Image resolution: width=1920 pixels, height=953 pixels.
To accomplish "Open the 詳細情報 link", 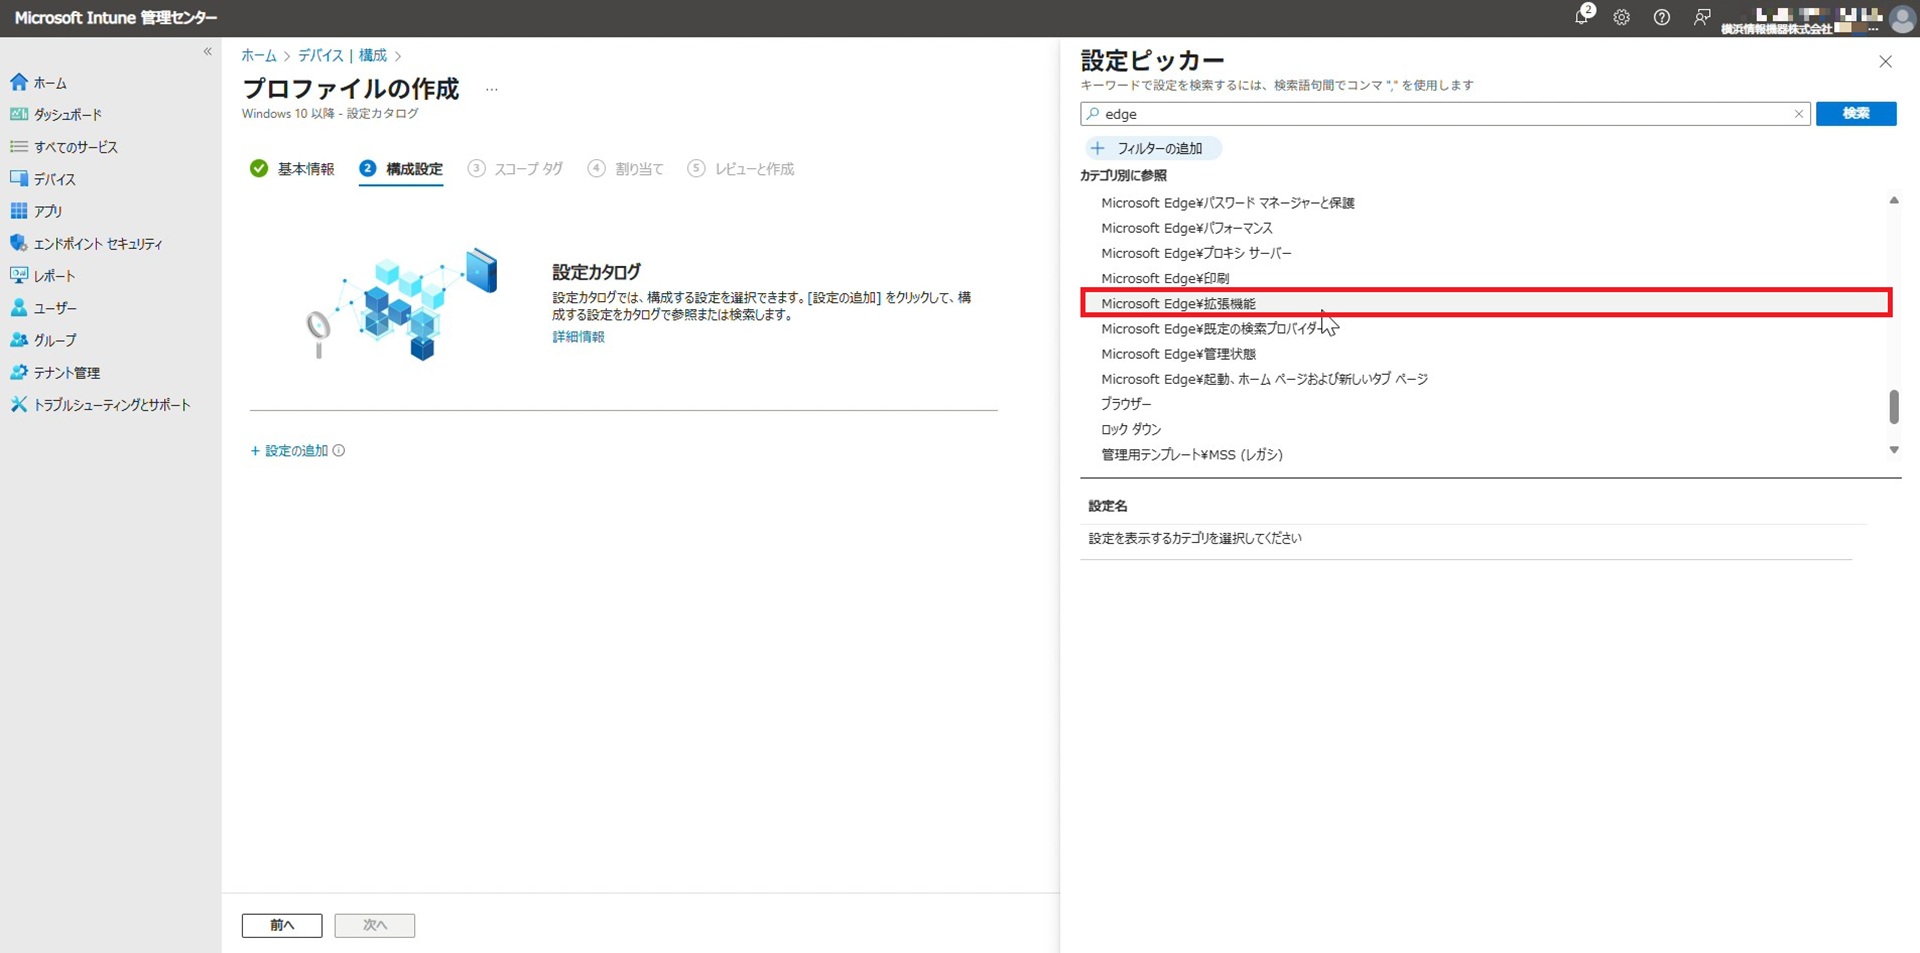I will coord(578,337).
